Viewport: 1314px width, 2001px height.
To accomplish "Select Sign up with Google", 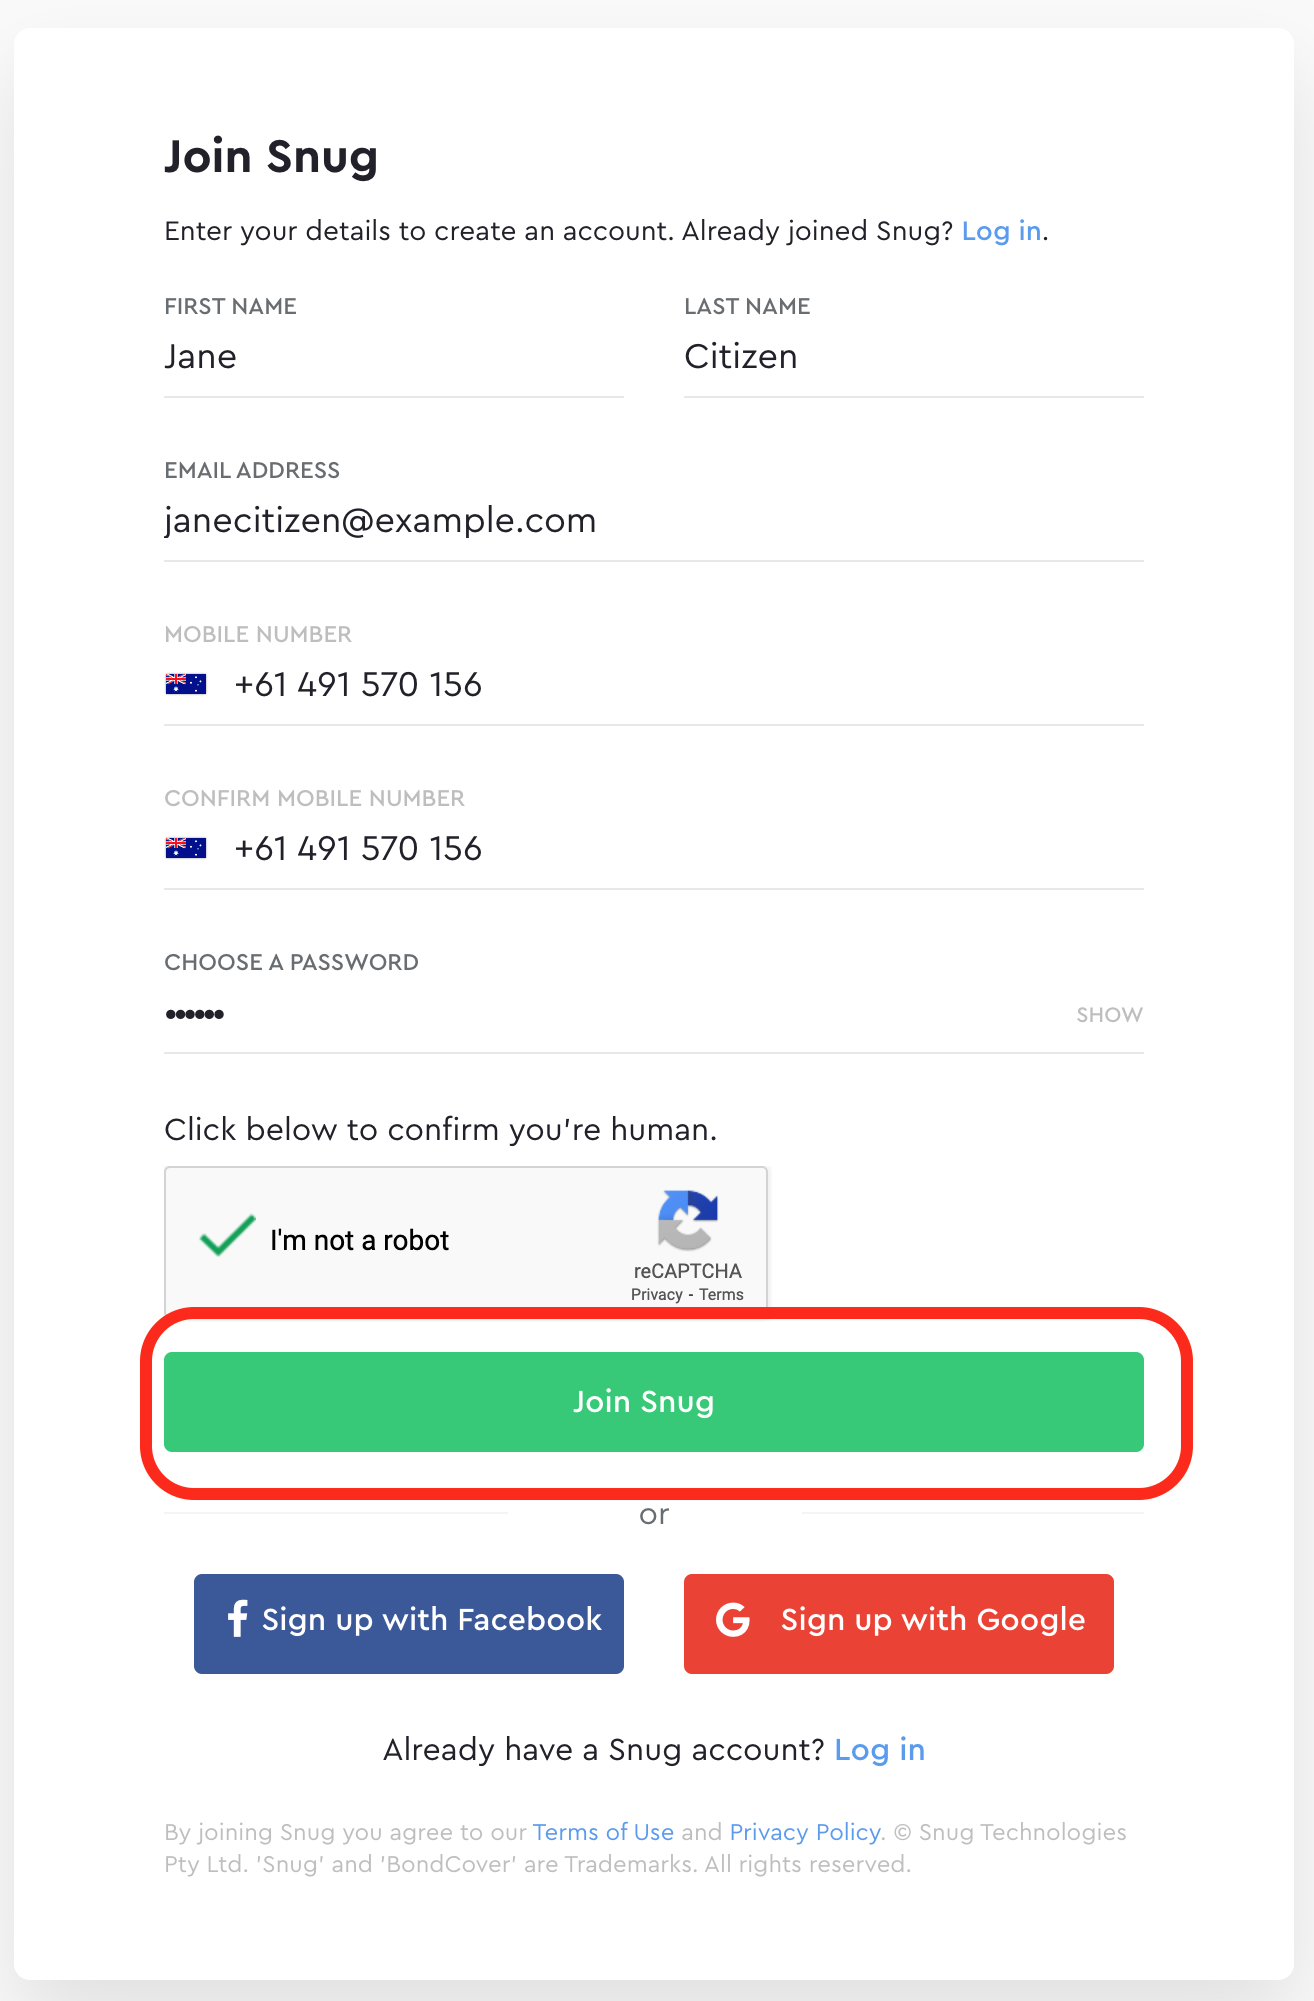I will [x=898, y=1621].
